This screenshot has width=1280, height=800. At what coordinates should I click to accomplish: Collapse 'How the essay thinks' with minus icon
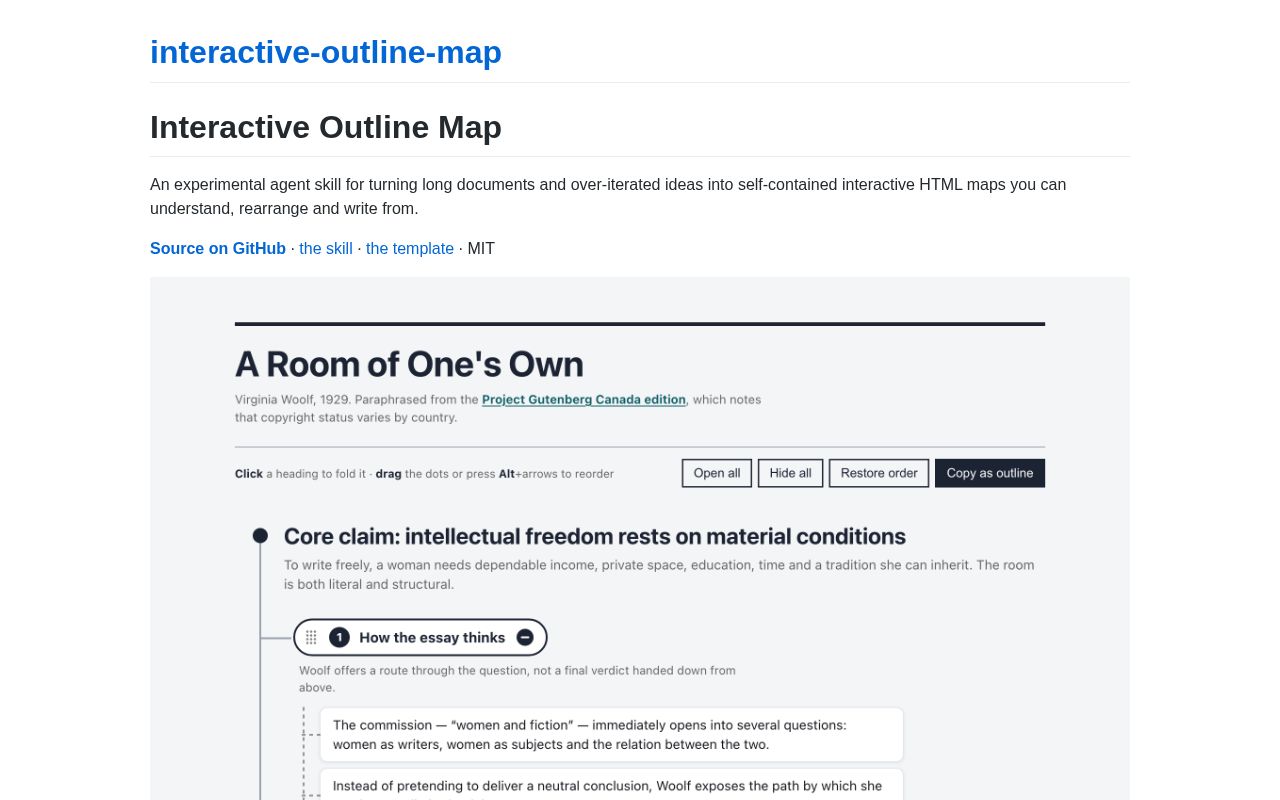point(525,637)
